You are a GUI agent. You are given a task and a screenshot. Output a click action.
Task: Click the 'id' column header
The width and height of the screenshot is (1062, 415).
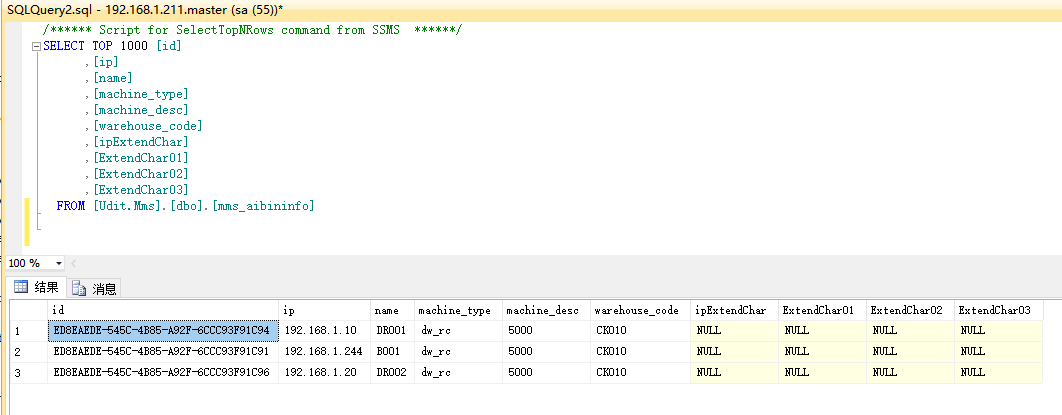coord(162,311)
